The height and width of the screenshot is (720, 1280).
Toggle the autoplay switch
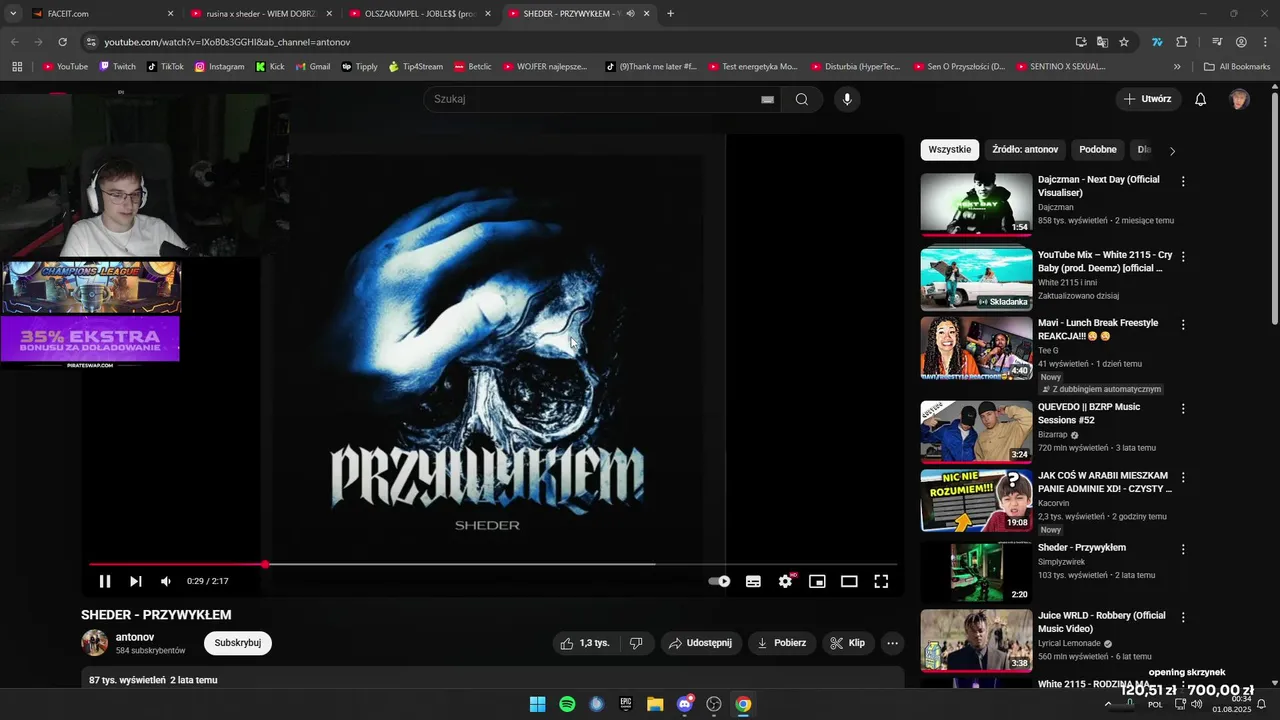[719, 581]
